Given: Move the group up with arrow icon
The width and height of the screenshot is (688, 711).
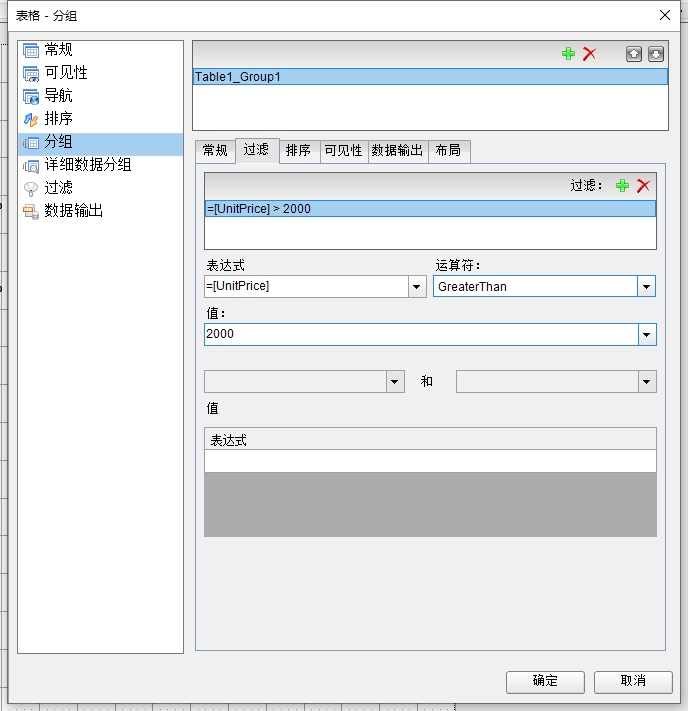Looking at the screenshot, I should coord(634,54).
